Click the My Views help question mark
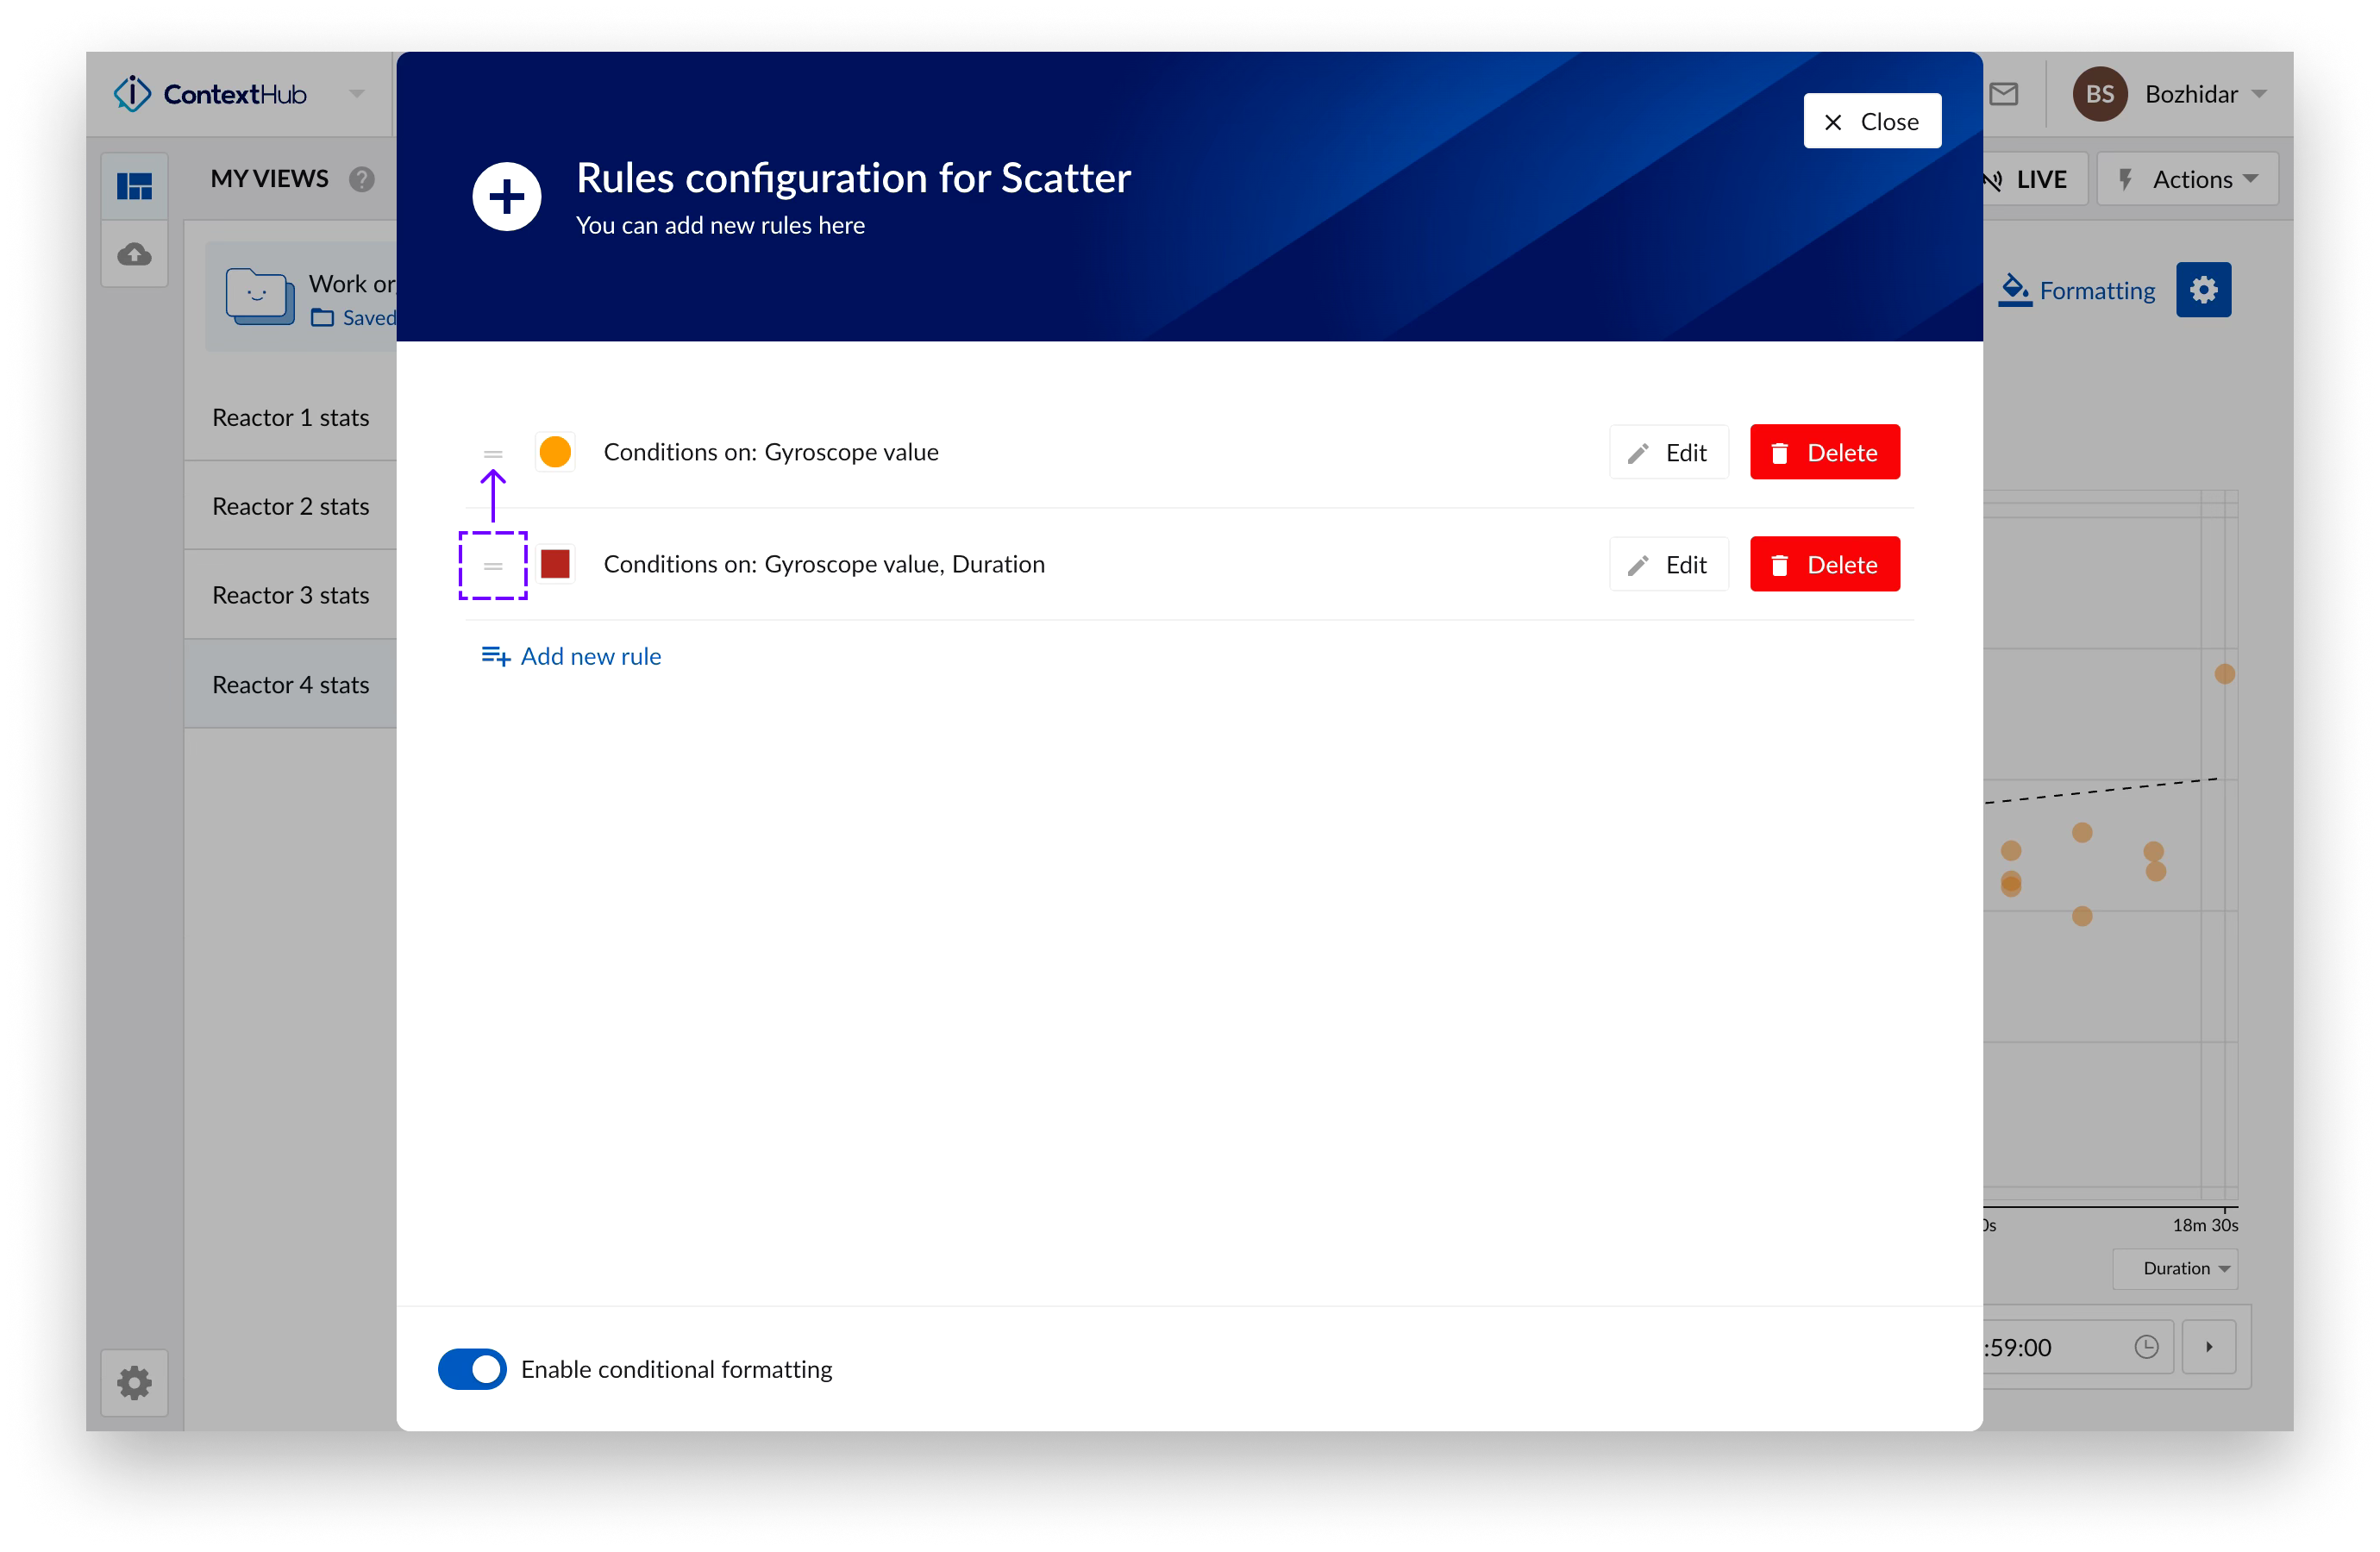The image size is (2380, 1552). click(x=361, y=179)
